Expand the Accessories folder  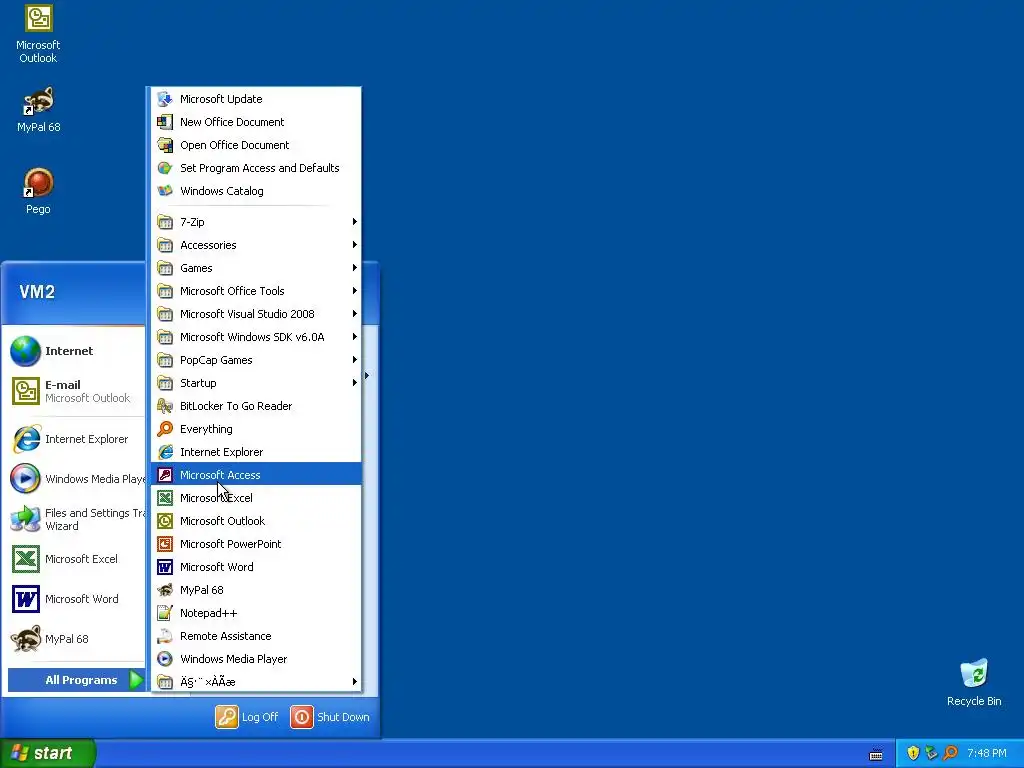[x=256, y=245]
